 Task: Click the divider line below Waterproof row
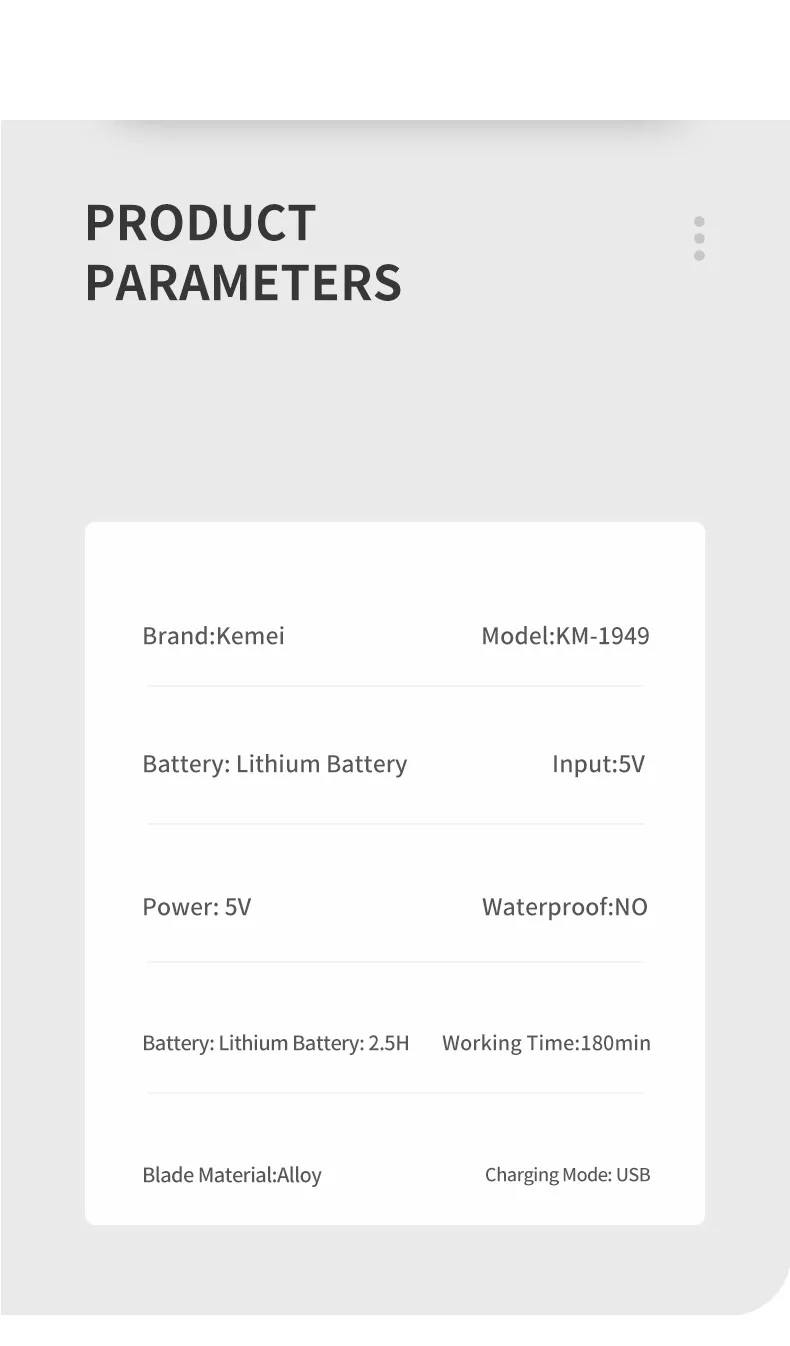(x=395, y=962)
